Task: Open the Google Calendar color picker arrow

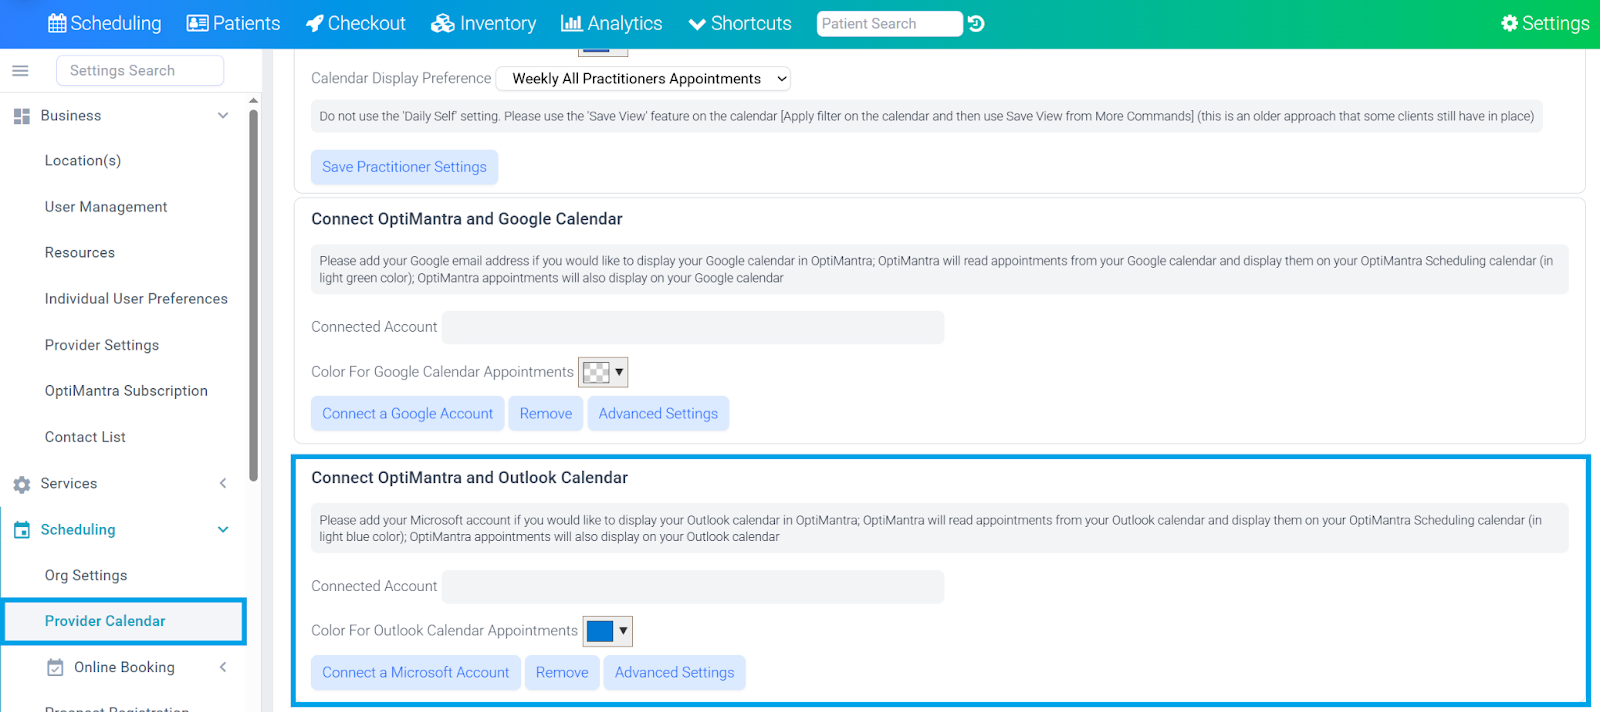Action: click(x=619, y=372)
